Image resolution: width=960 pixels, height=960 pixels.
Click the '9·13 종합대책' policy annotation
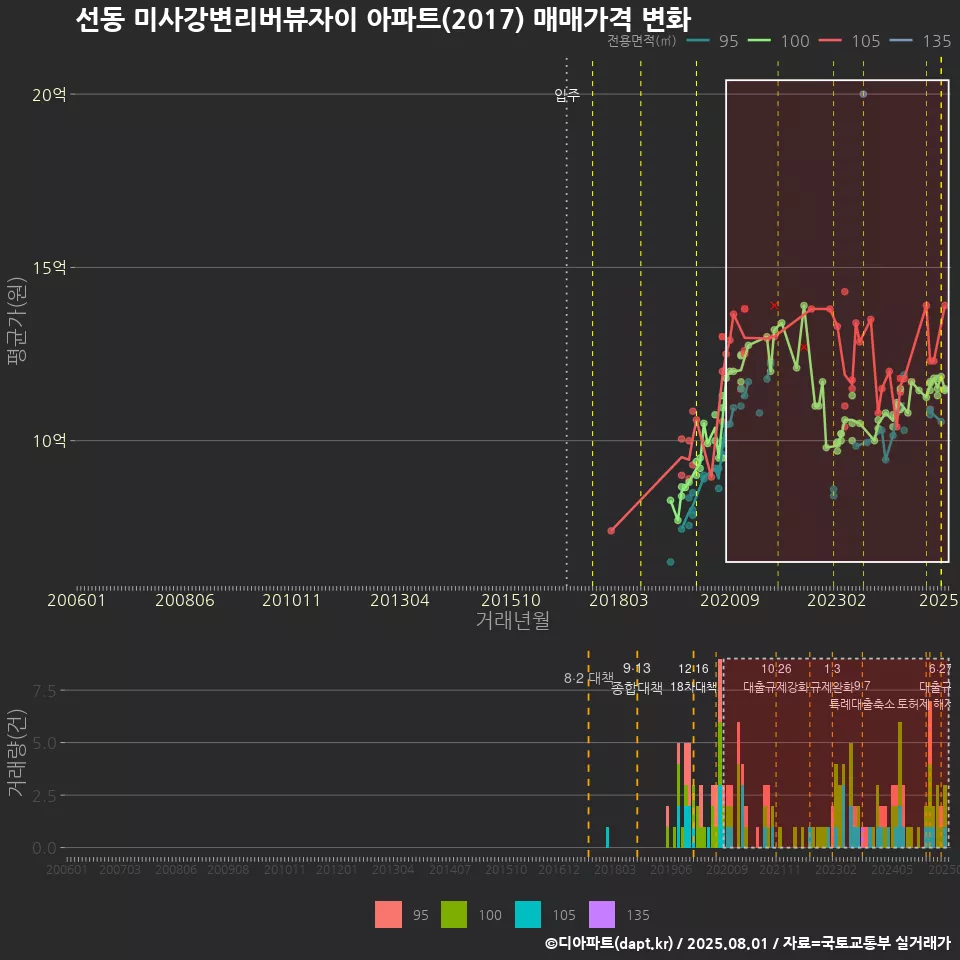click(x=637, y=678)
